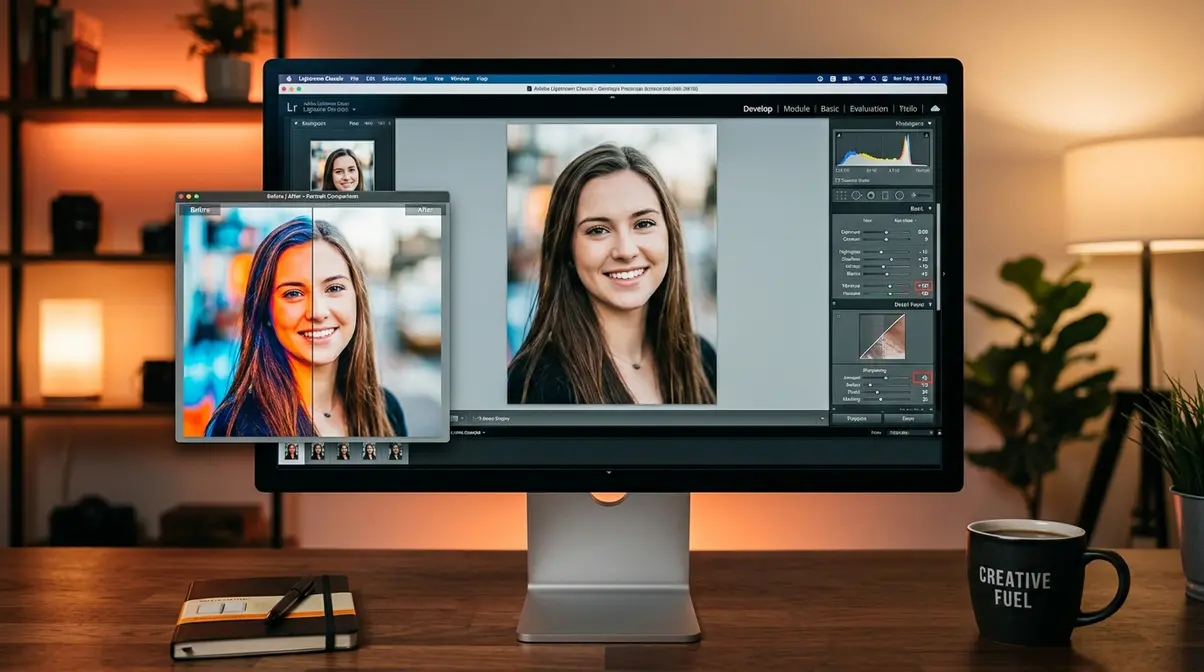
Task: Select the dotted grid crop tool icon
Action: point(841,195)
